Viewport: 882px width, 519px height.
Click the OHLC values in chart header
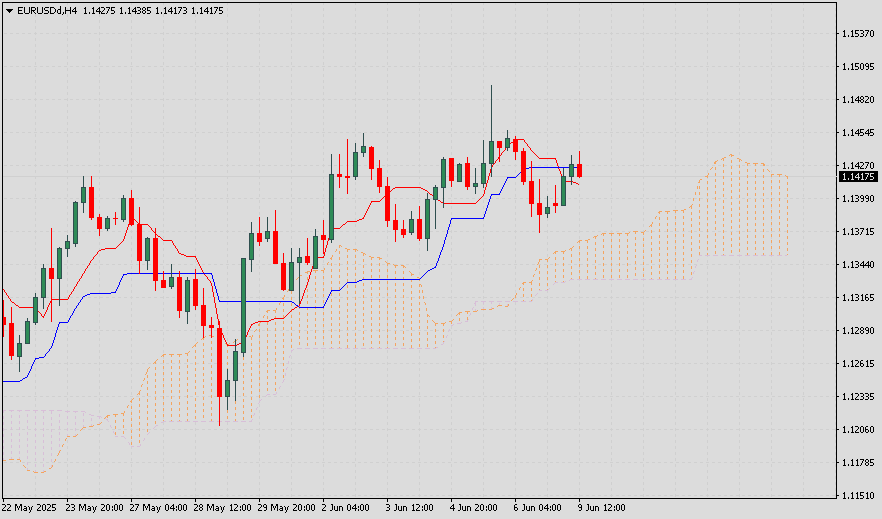tap(153, 11)
